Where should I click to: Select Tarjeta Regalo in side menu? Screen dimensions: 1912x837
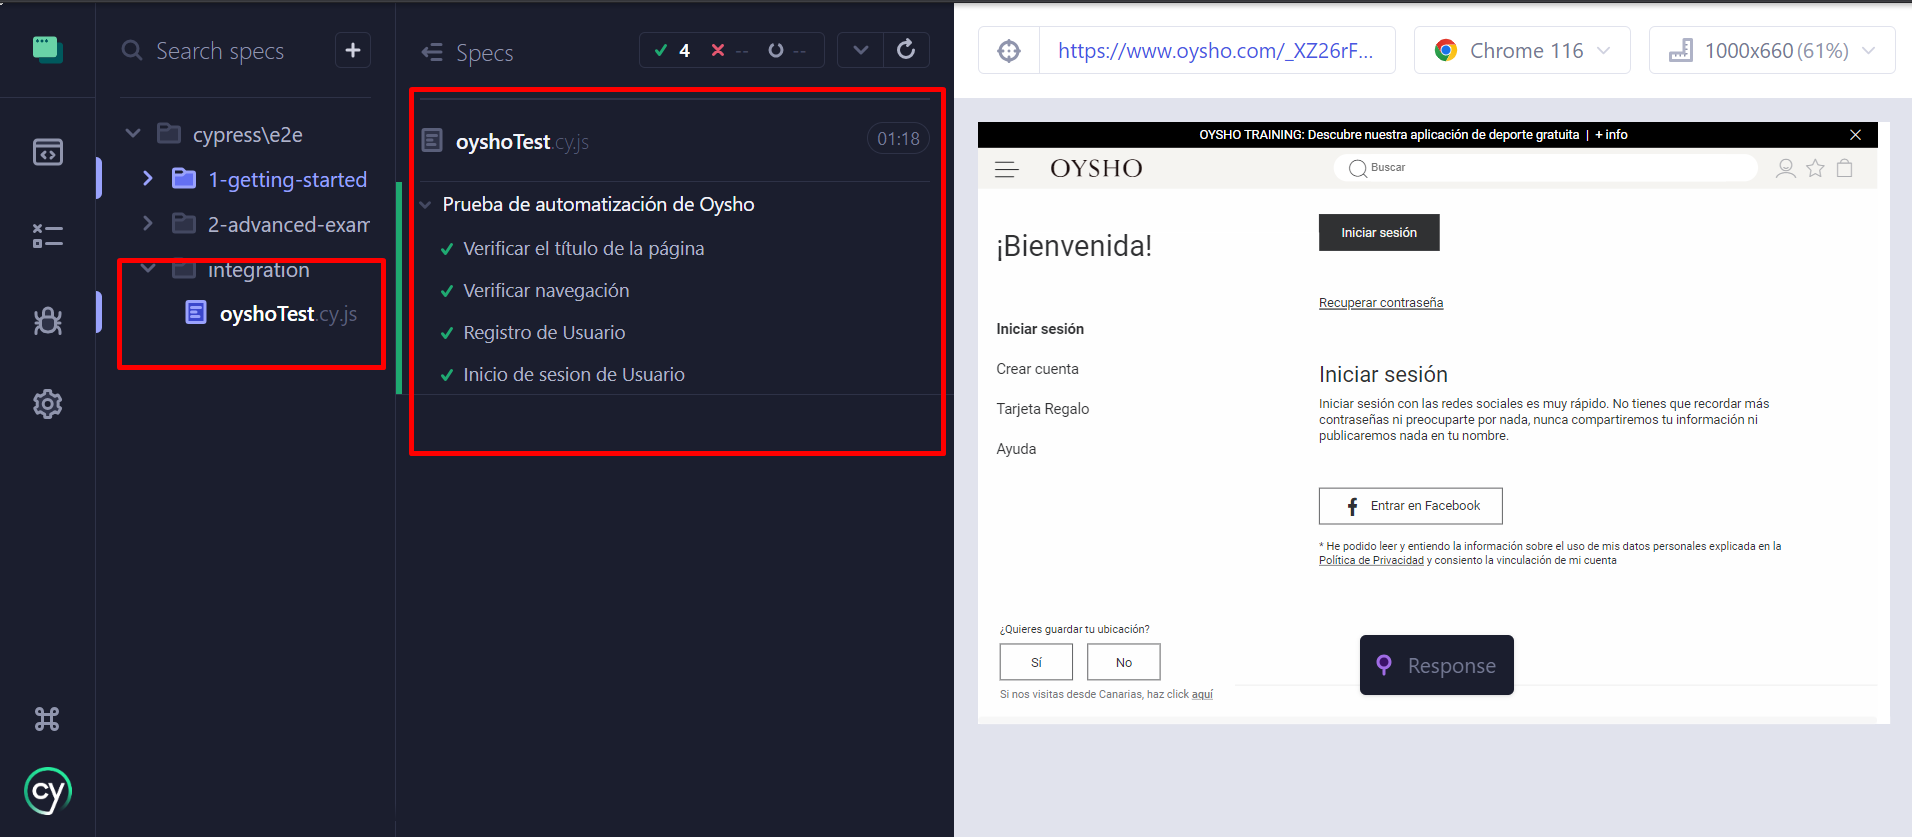click(x=1043, y=409)
